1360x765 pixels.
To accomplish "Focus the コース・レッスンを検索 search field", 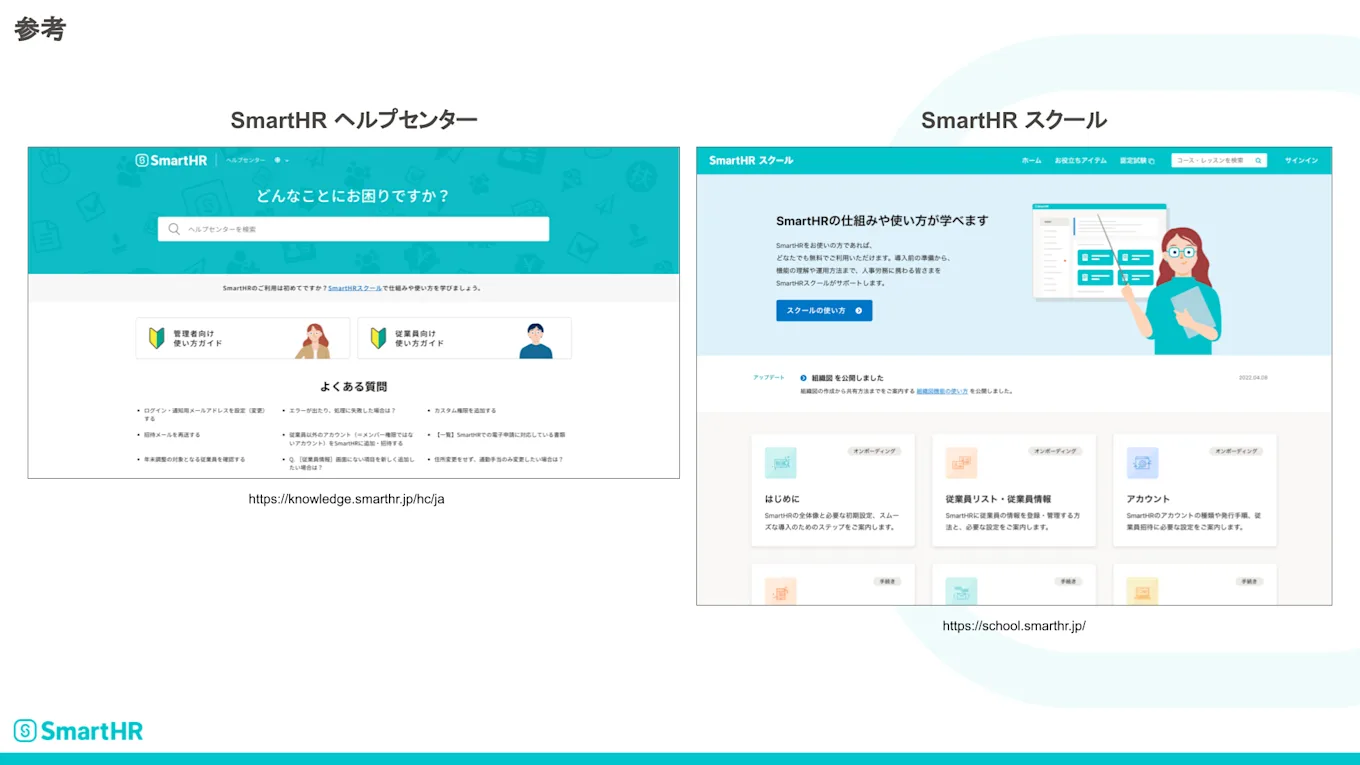I will (x=1219, y=160).
